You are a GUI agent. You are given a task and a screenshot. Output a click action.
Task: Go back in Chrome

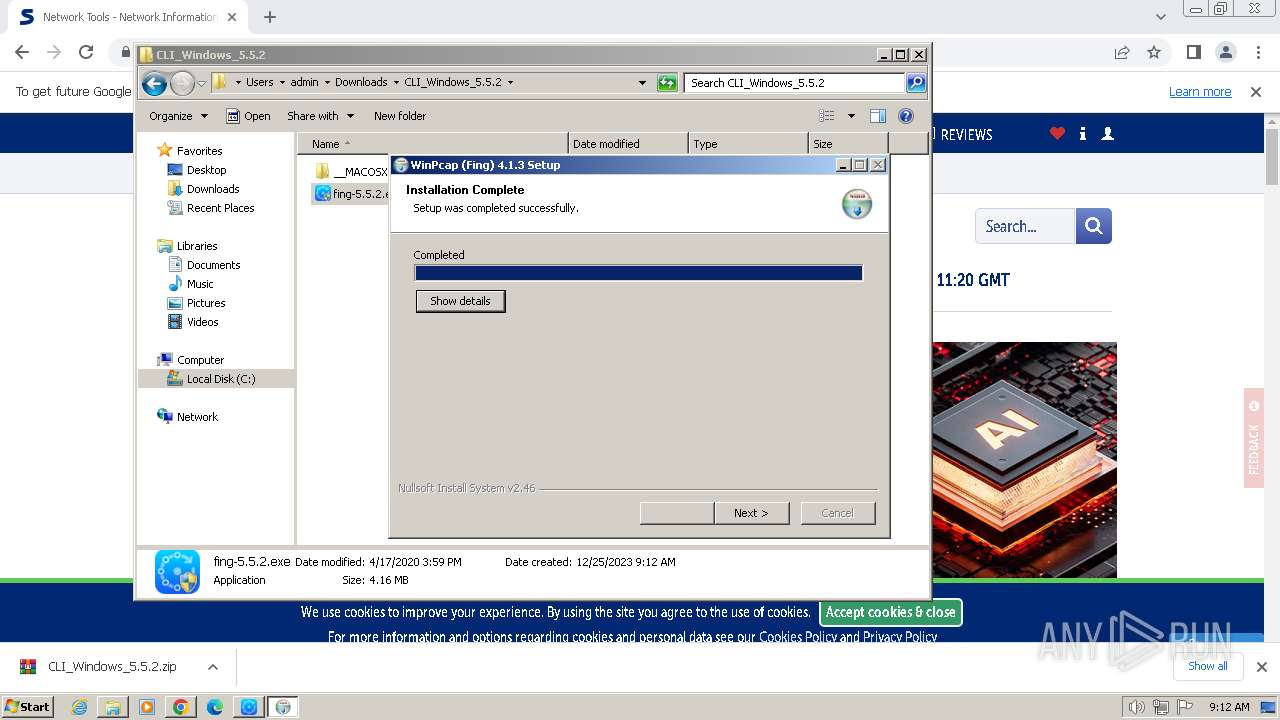(x=22, y=52)
